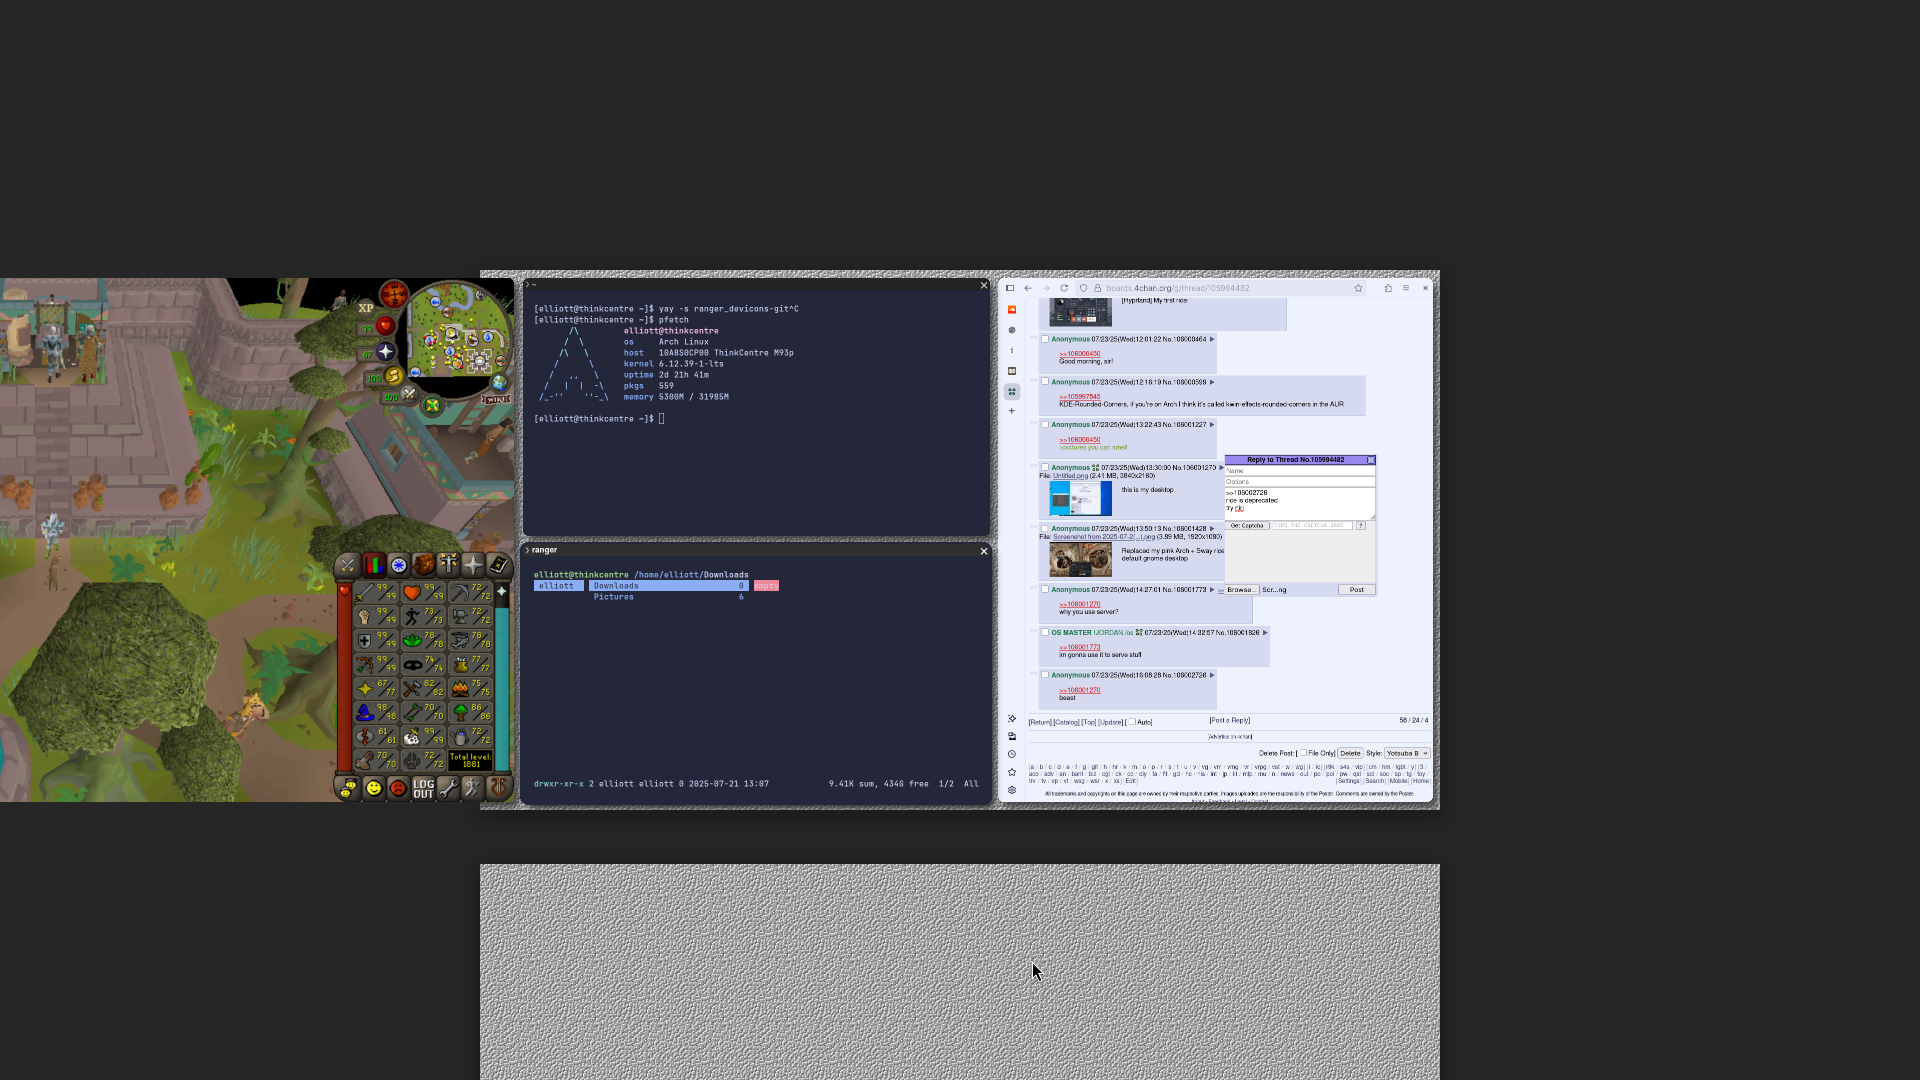
Task: Open the Worn Equipment tab
Action: coord(448,566)
